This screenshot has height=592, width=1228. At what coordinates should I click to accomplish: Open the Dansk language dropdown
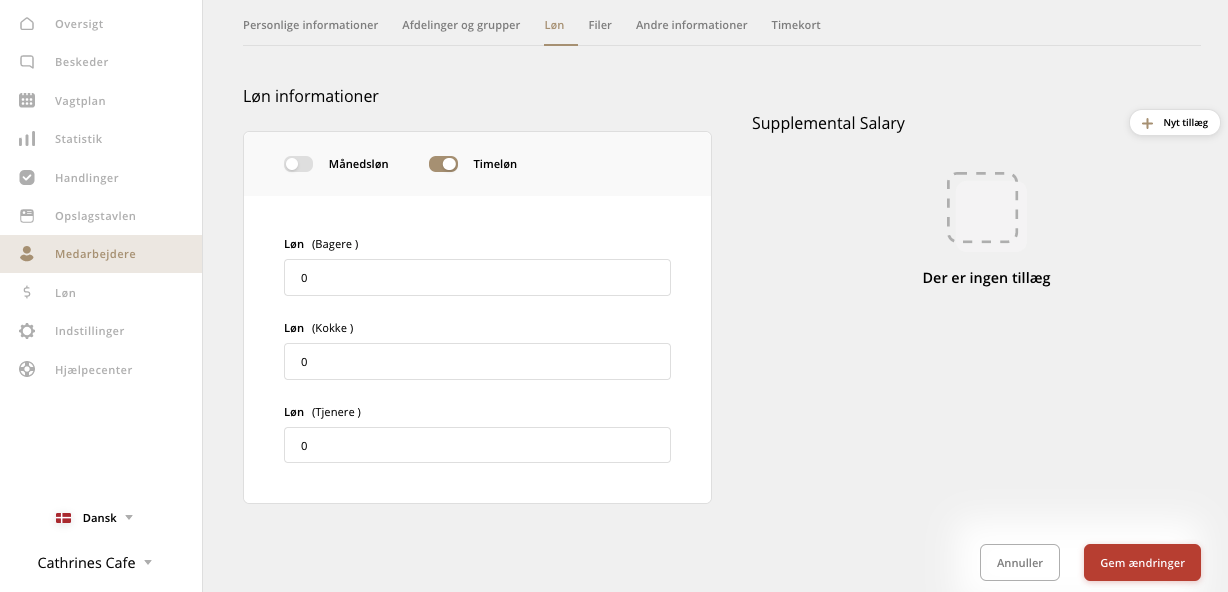(94, 518)
